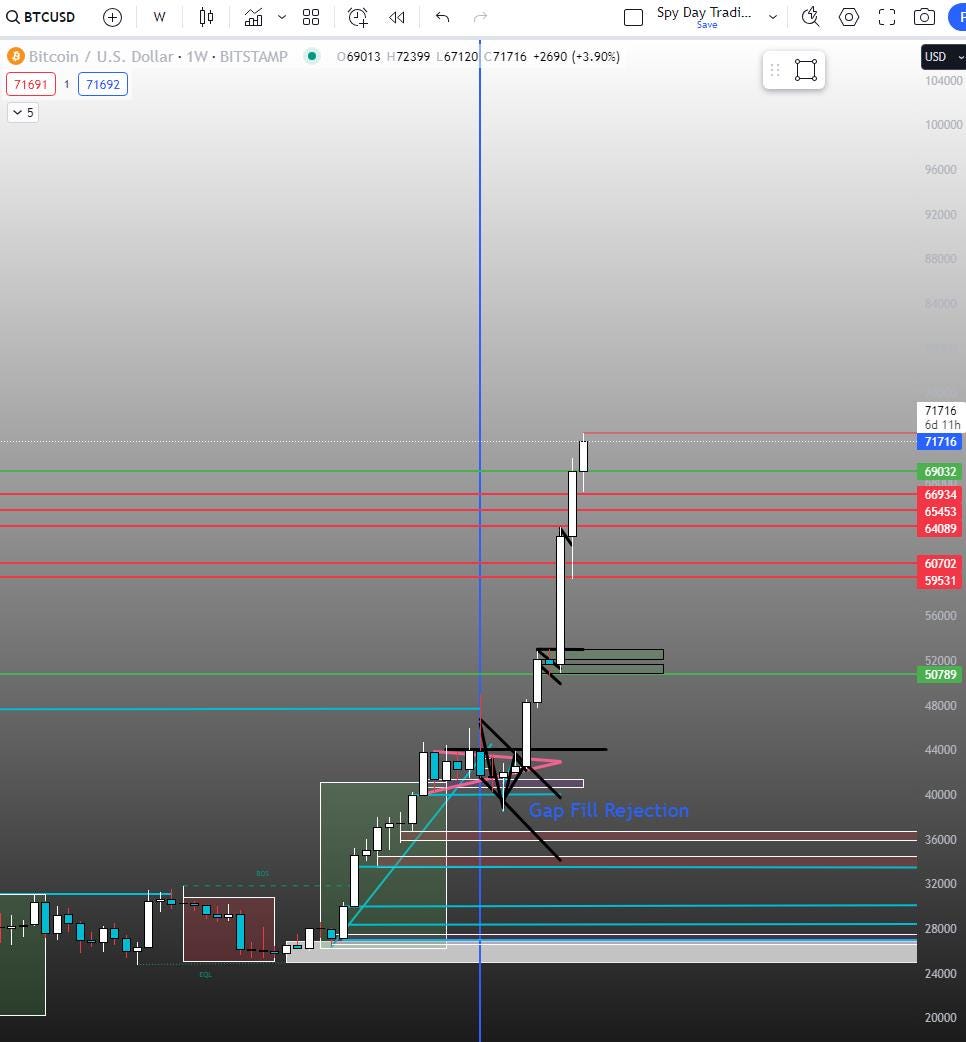This screenshot has width=966, height=1042.
Task: Start bar replay with the rewind icon
Action: tap(397, 17)
